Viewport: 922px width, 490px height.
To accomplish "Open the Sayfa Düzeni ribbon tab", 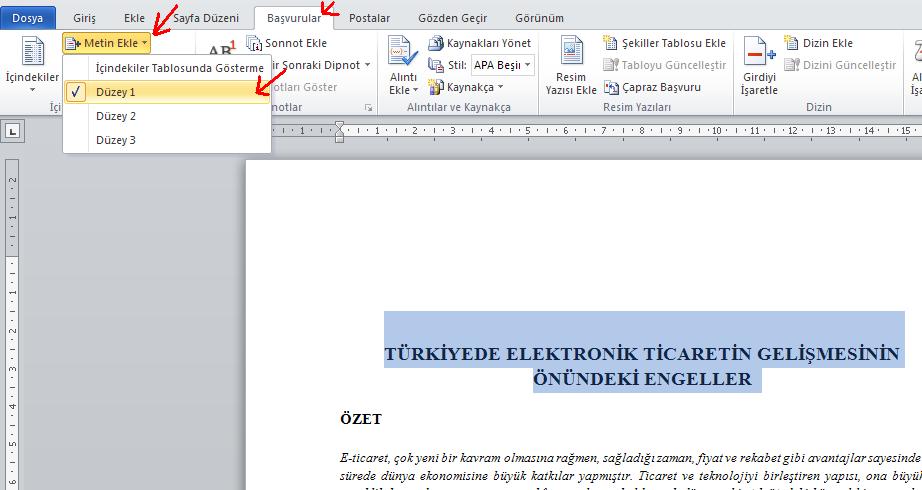I will pyautogui.click(x=206, y=18).
